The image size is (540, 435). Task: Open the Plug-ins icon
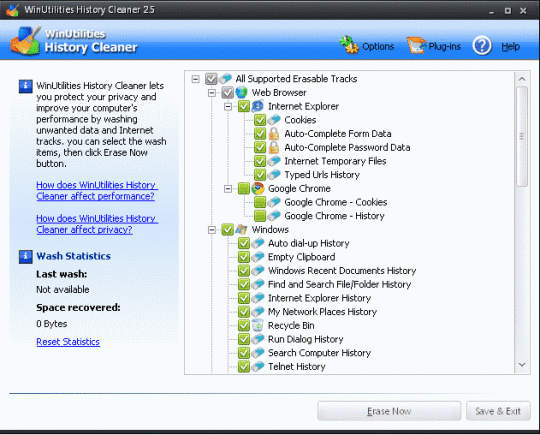(x=416, y=45)
